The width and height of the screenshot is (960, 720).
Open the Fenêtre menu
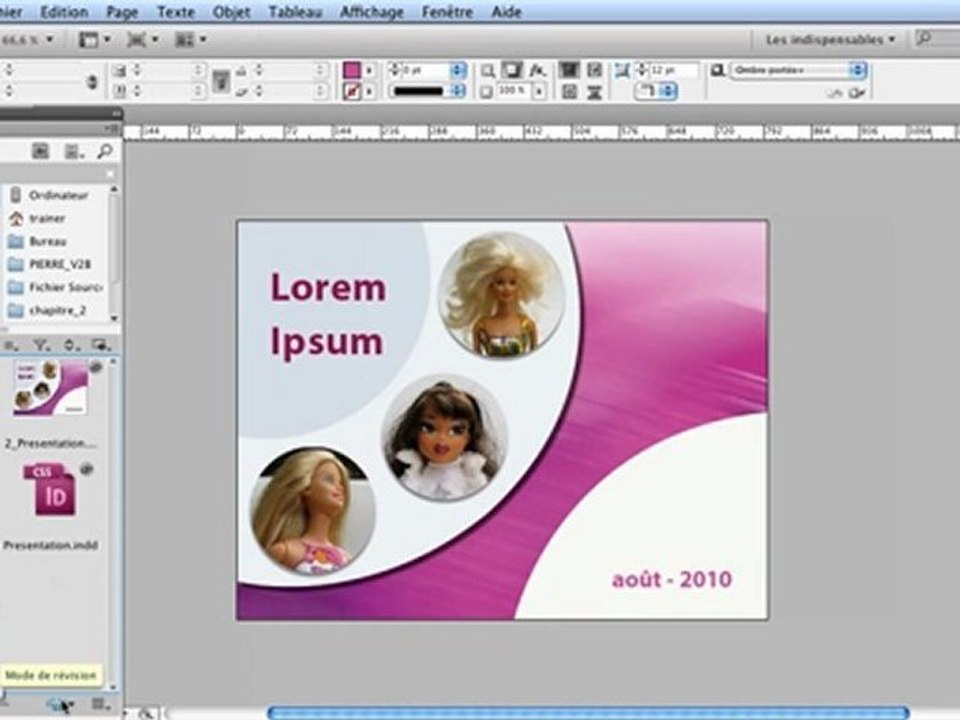point(447,12)
